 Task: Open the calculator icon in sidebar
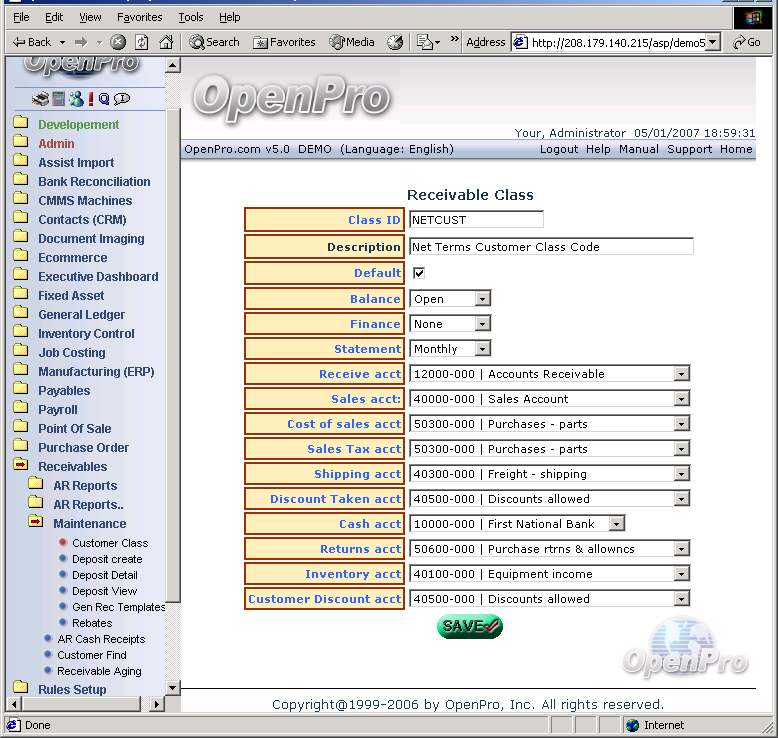58,99
